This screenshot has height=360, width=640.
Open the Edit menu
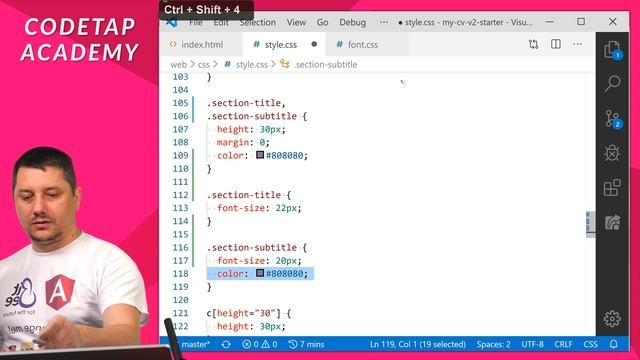[221, 23]
